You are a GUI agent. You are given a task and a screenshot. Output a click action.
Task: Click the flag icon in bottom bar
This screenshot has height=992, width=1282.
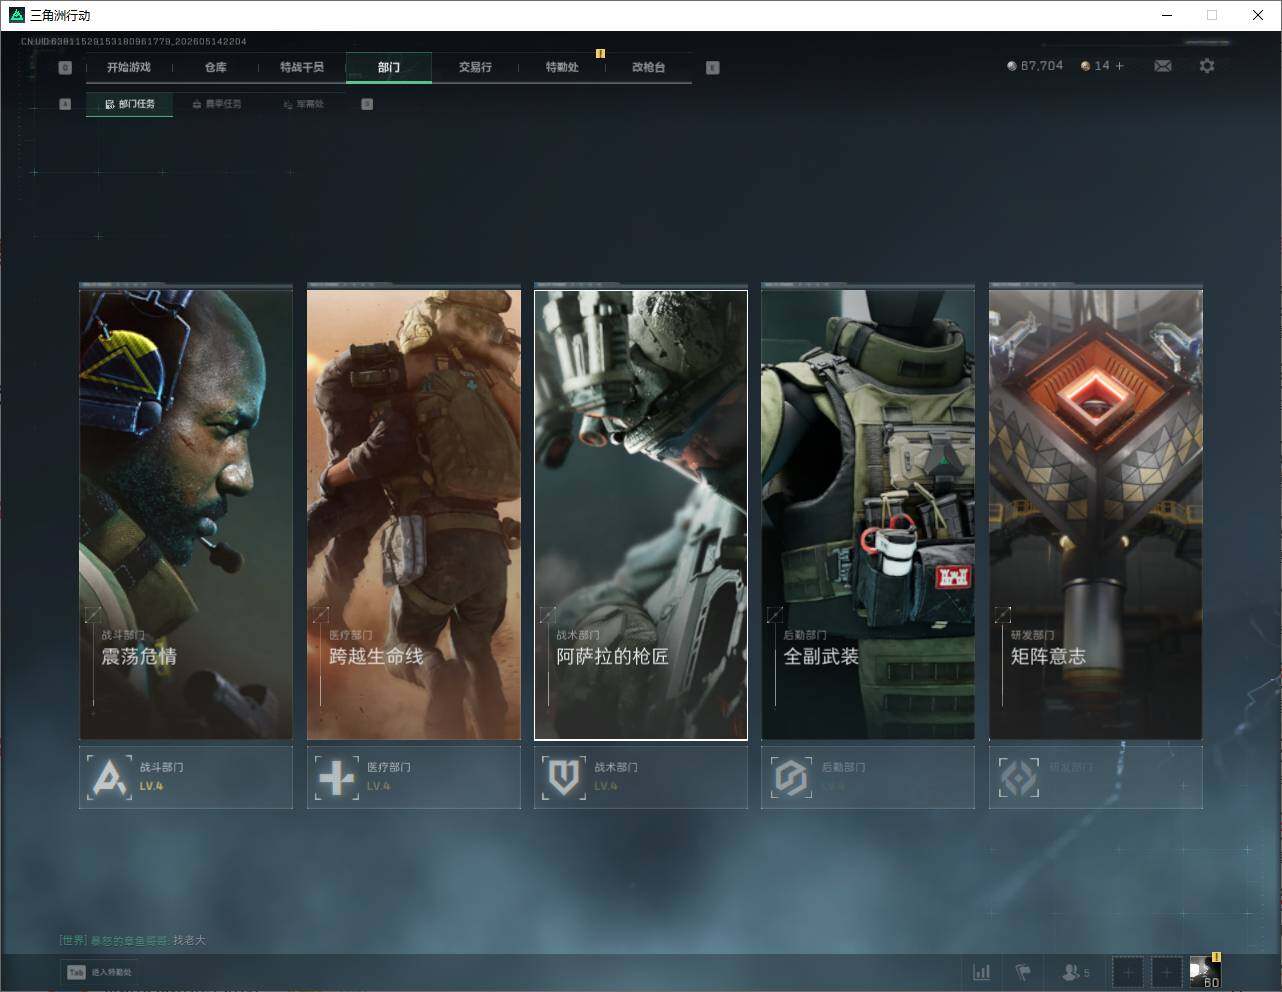[1023, 972]
